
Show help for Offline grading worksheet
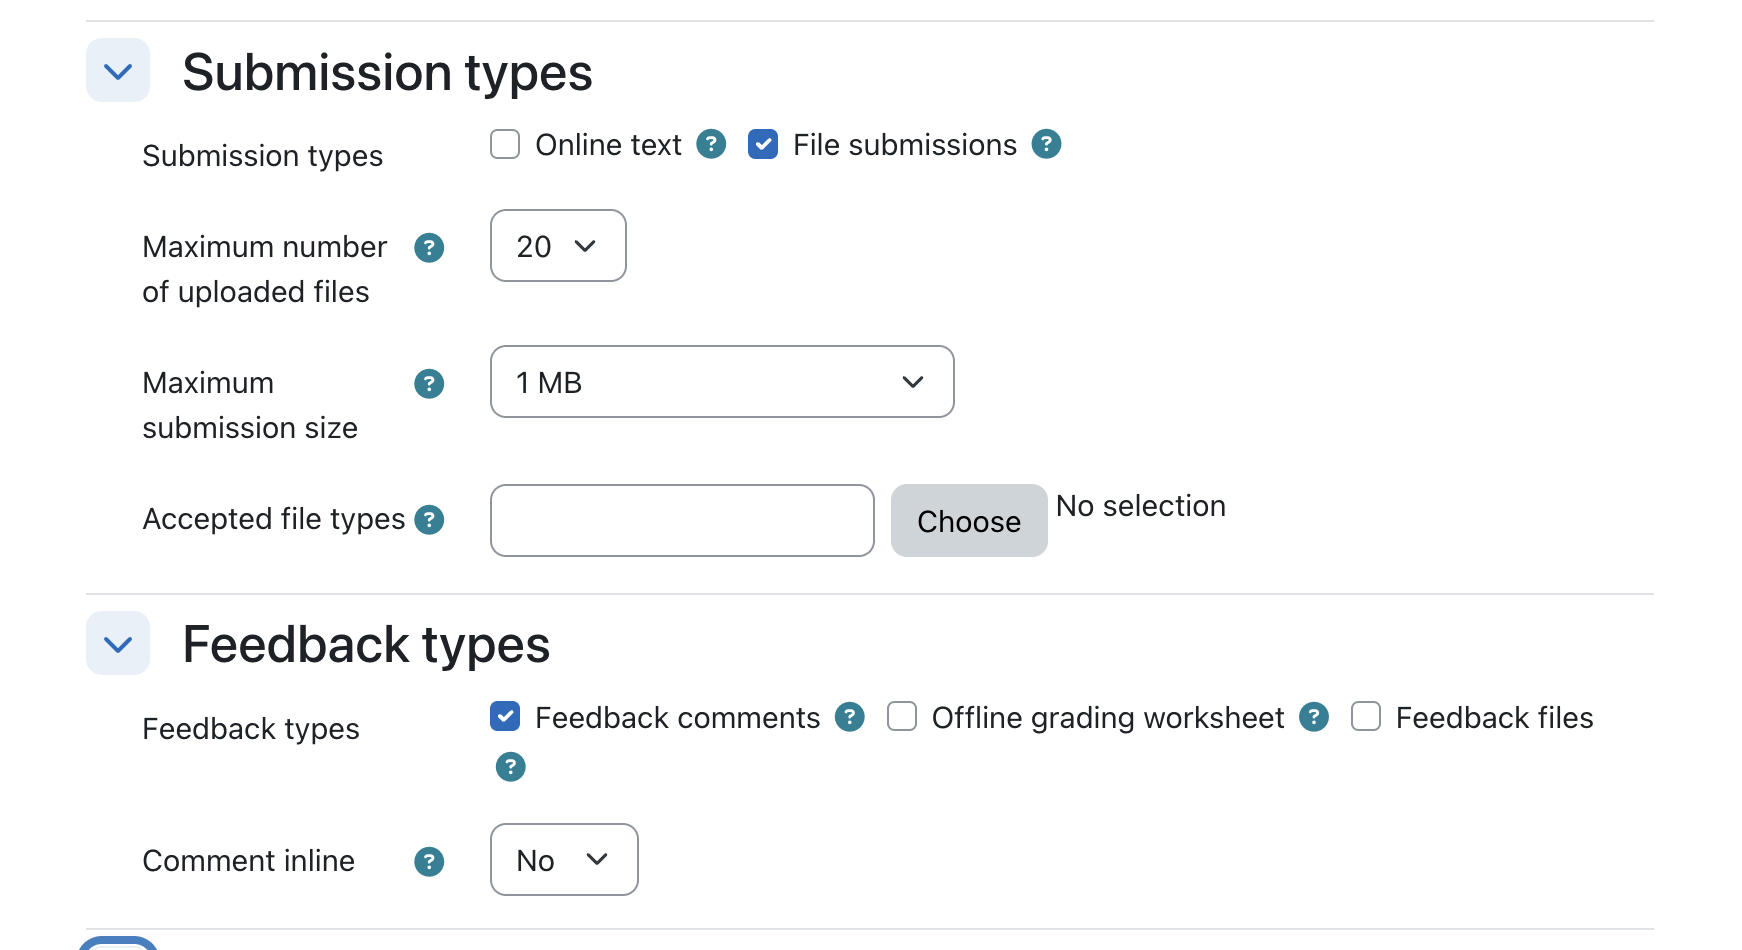point(1314,717)
